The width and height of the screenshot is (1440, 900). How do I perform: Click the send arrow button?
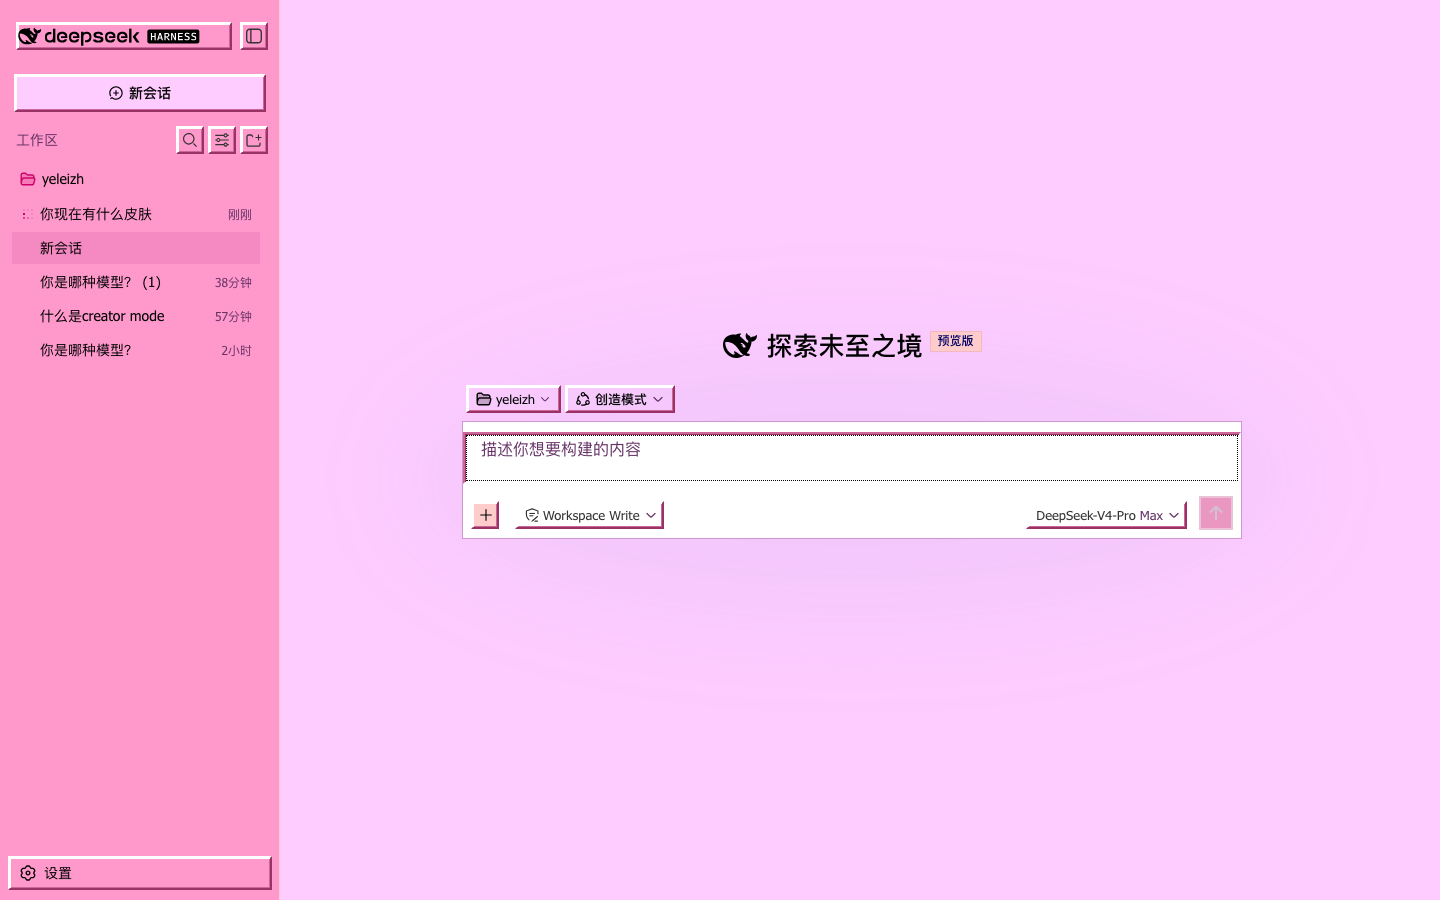tap(1216, 513)
